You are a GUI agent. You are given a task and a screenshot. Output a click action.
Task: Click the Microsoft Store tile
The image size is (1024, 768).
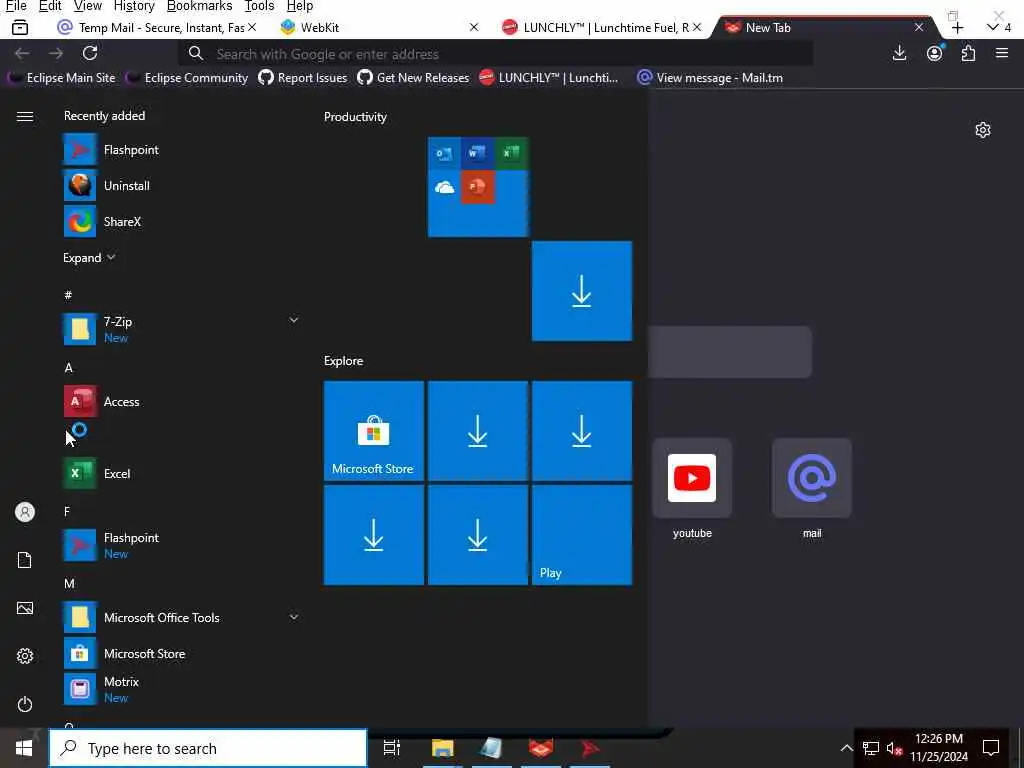(374, 431)
